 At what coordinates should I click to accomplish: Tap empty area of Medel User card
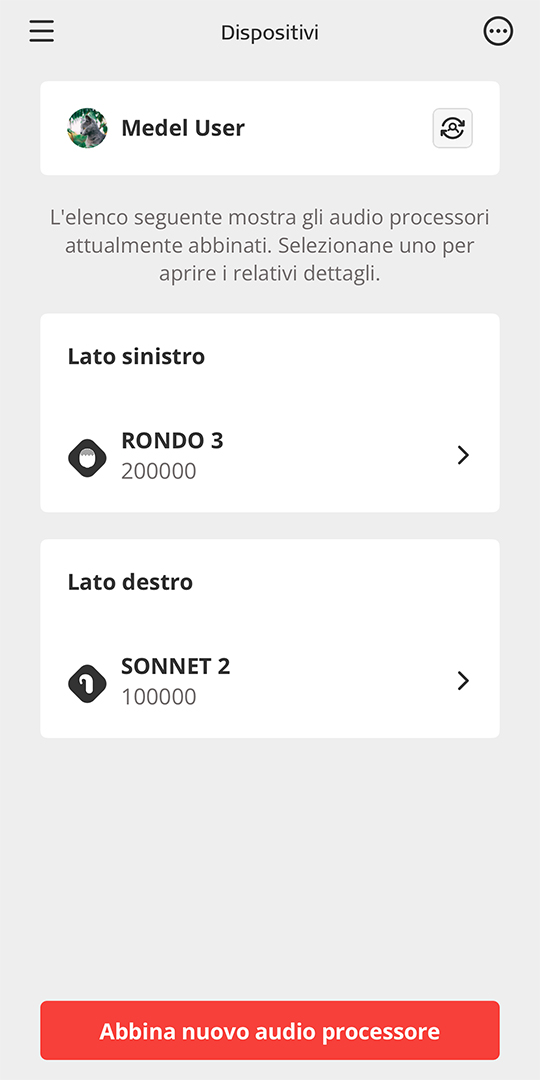tap(338, 128)
